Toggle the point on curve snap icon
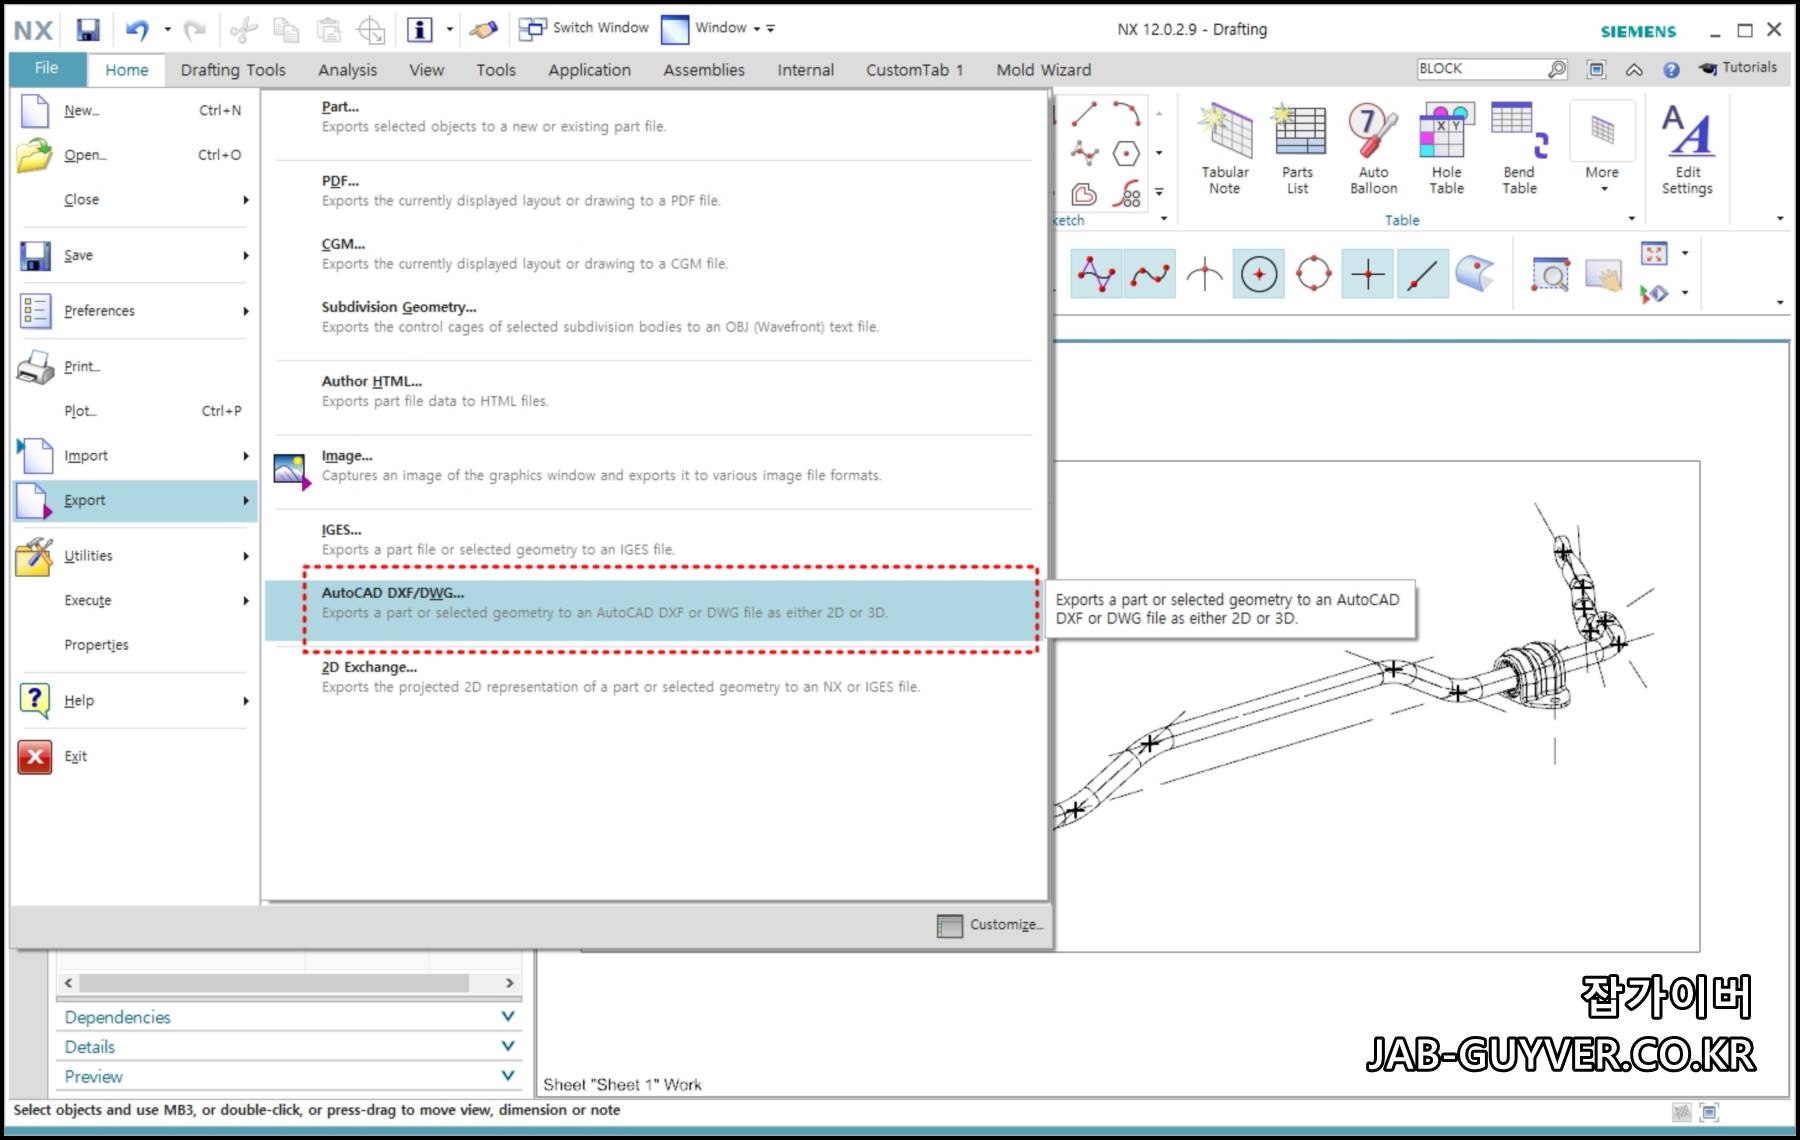Viewport: 1800px width, 1140px height. pyautogui.click(x=1423, y=274)
